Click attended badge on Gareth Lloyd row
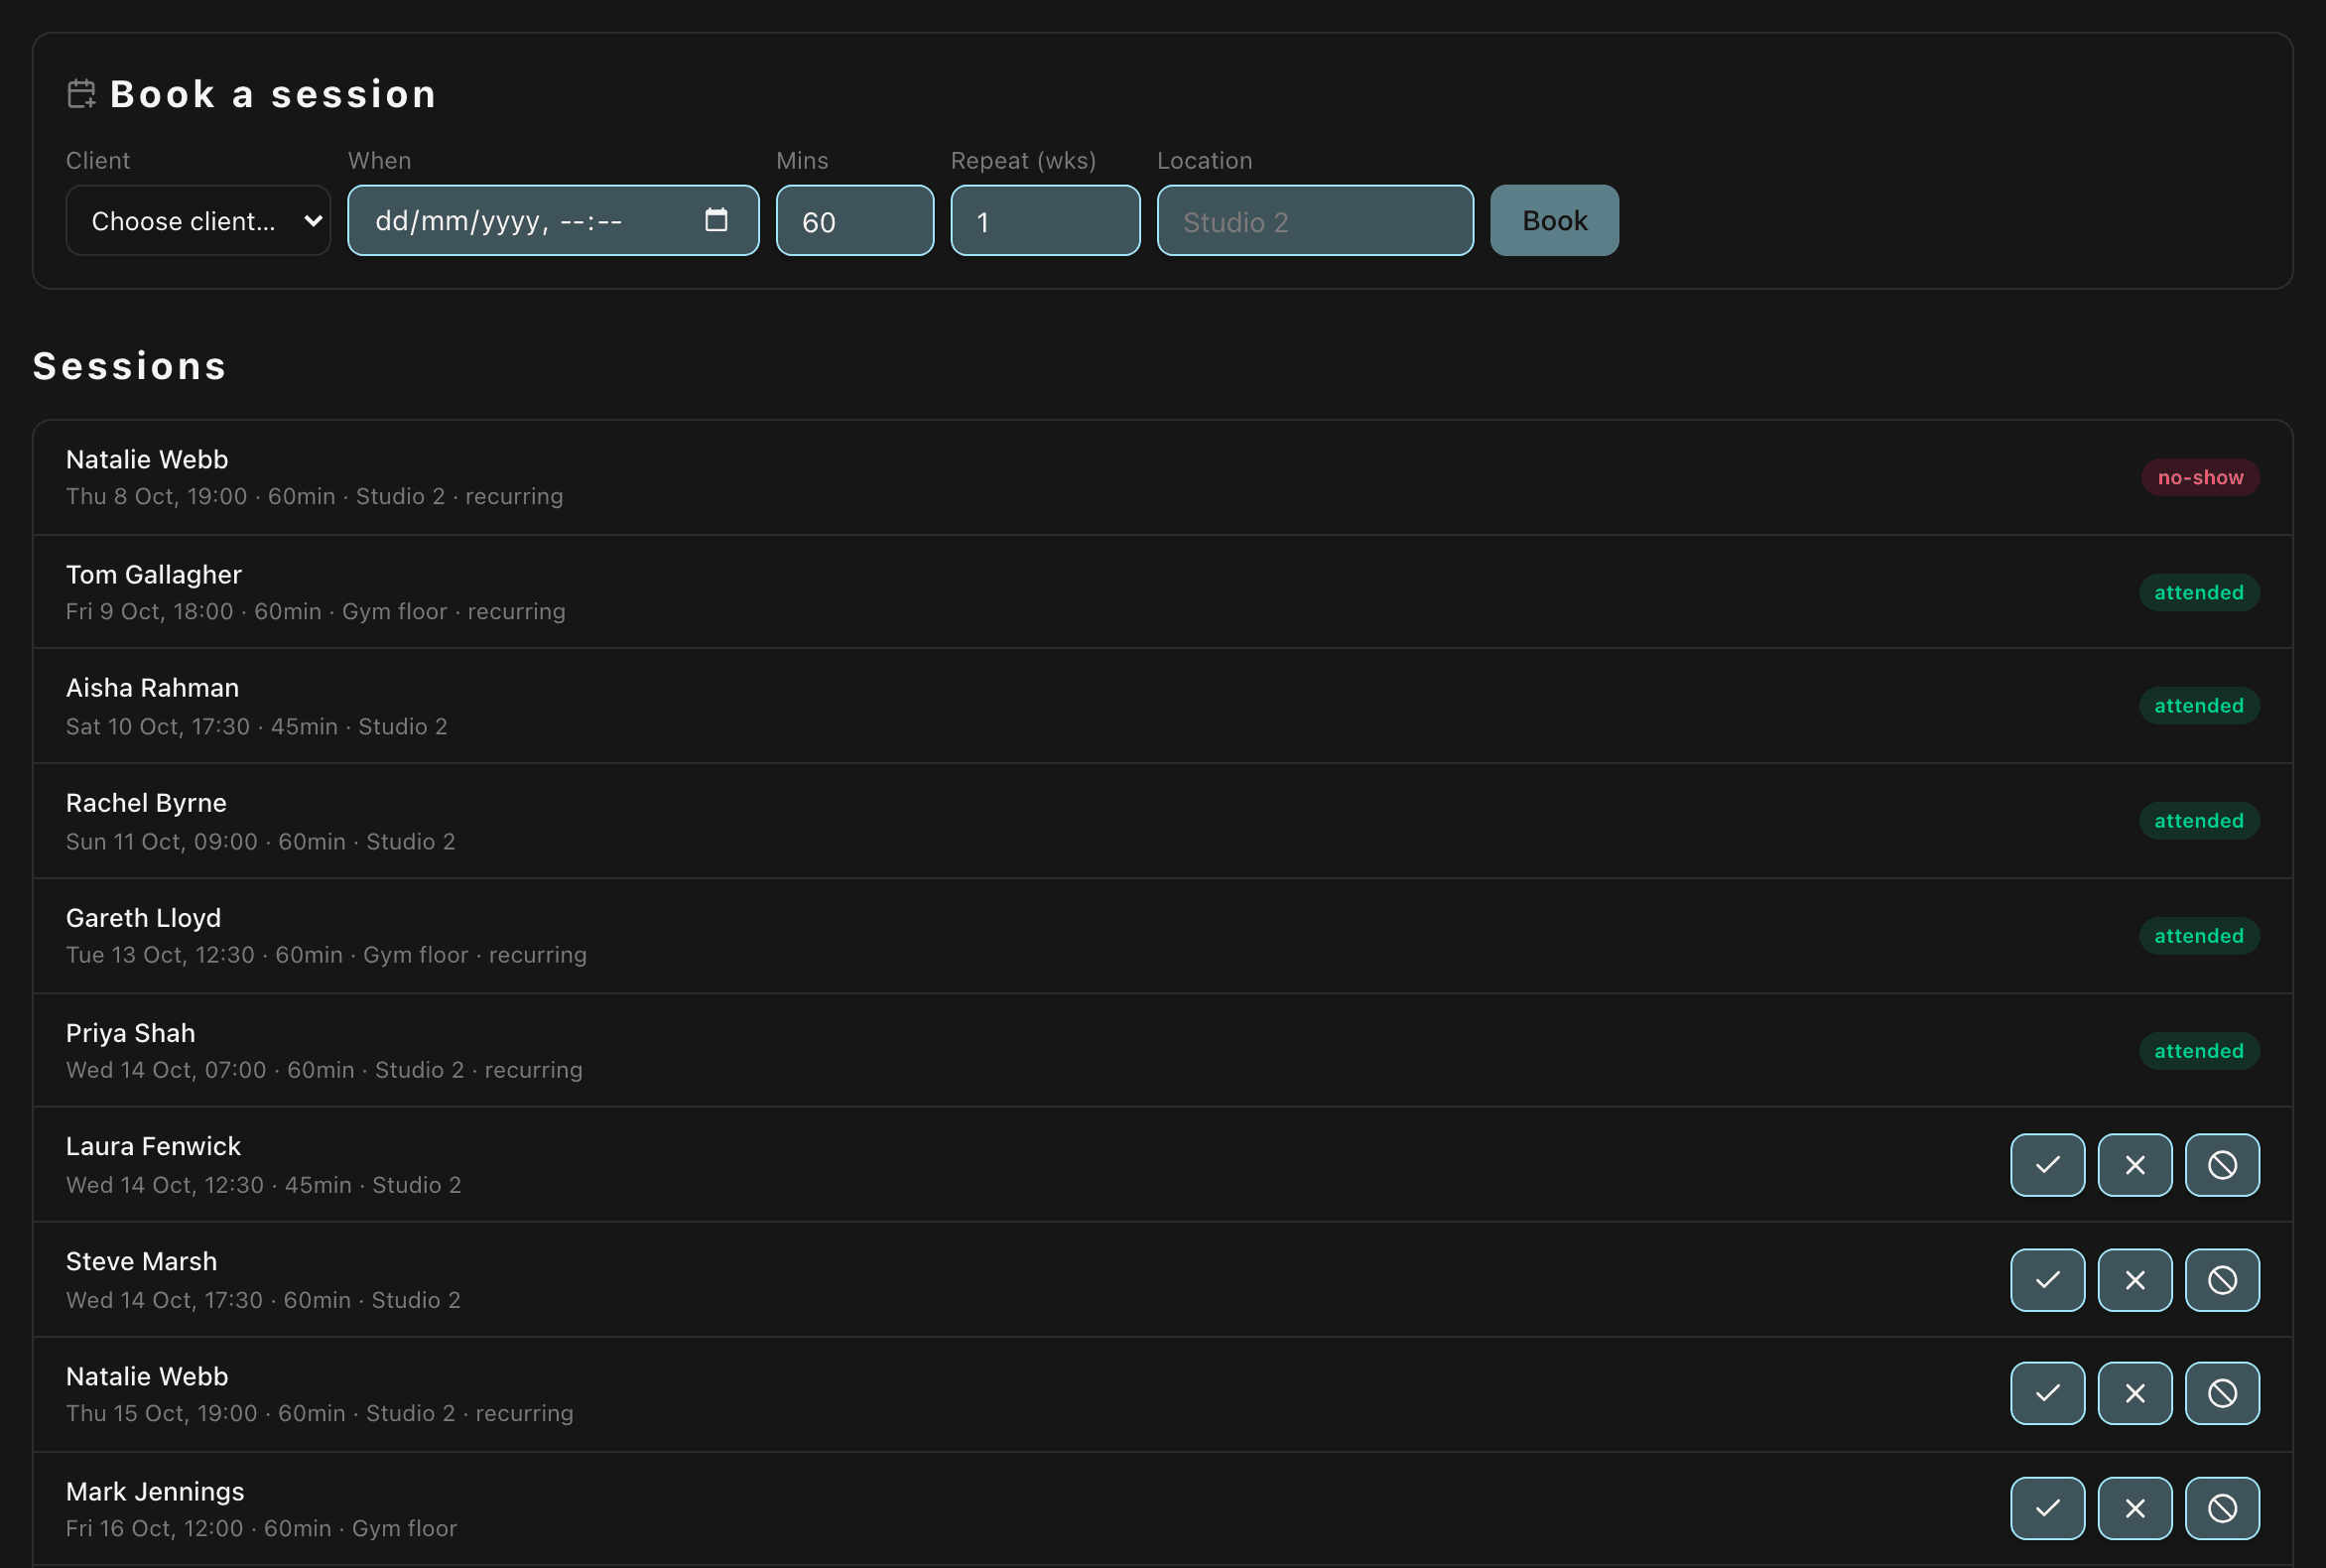2326x1568 pixels. click(2198, 935)
